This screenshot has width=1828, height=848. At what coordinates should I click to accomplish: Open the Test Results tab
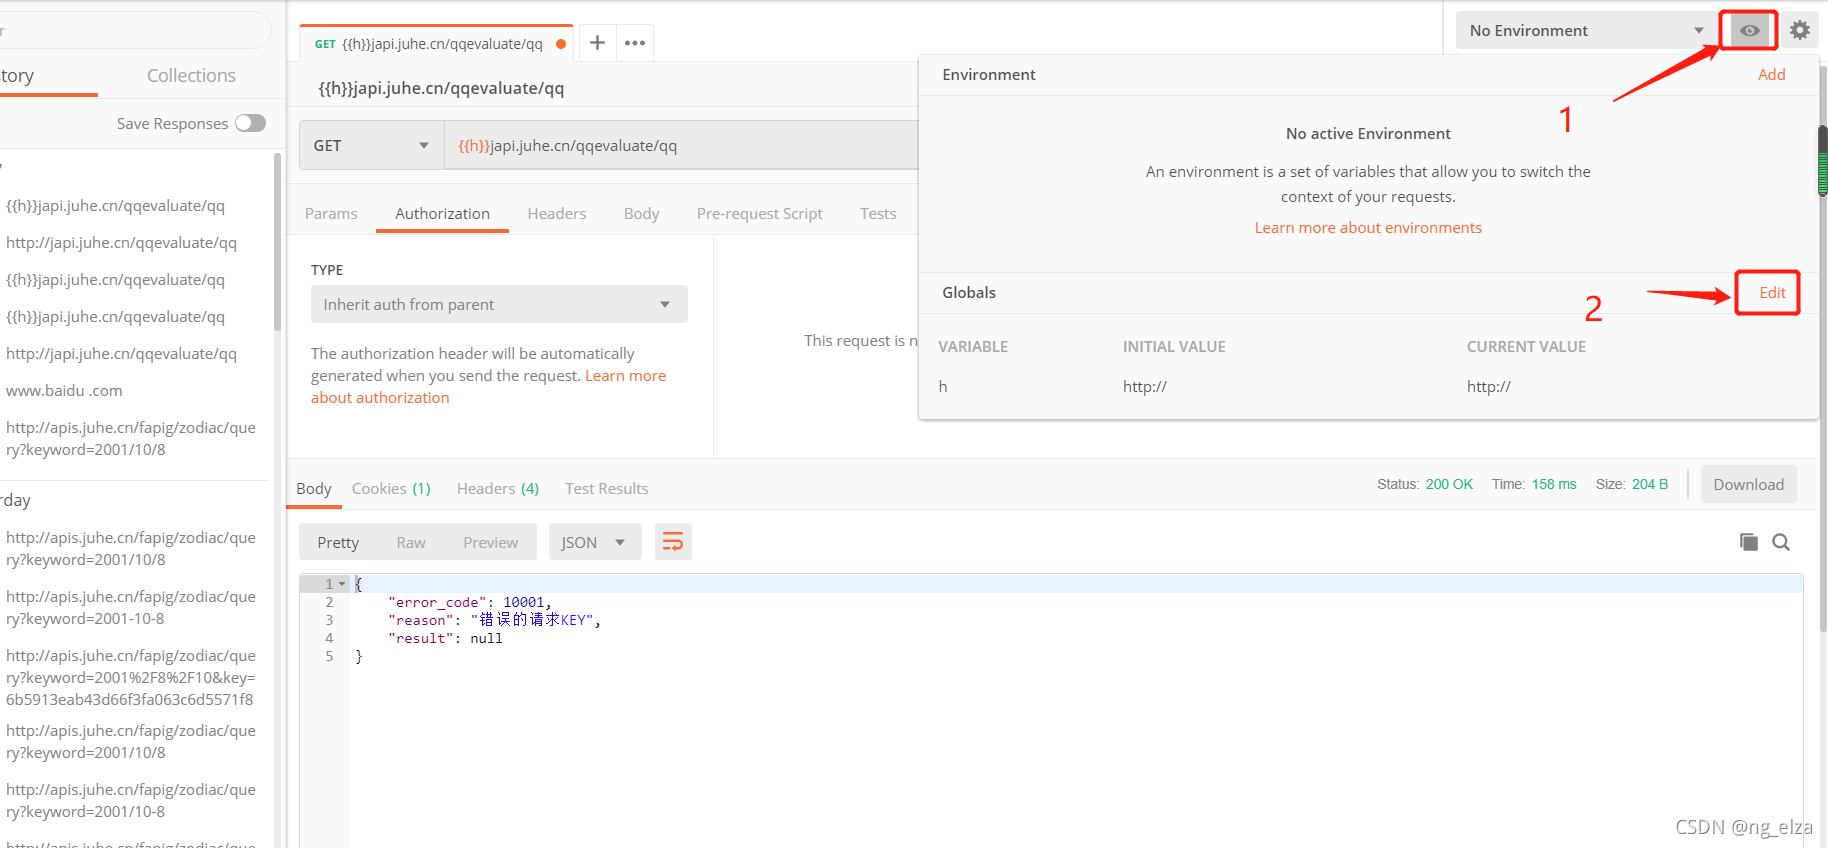pyautogui.click(x=606, y=488)
